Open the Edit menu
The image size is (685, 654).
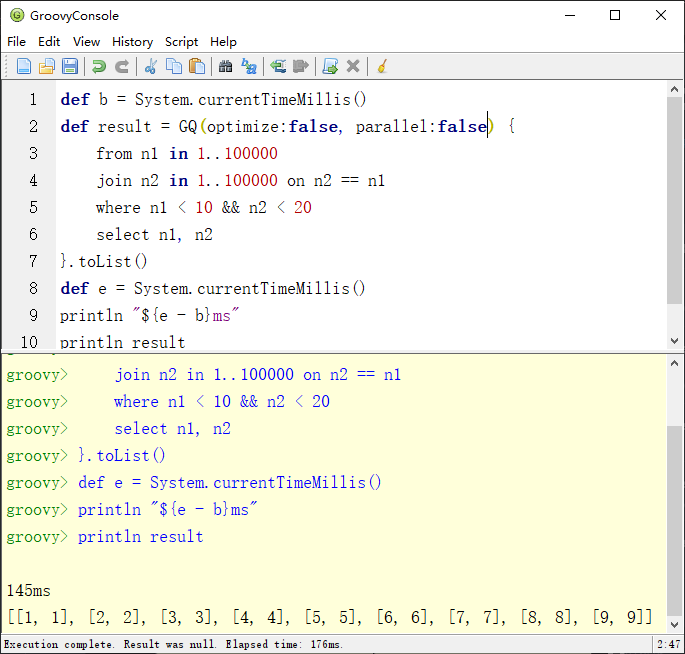(49, 42)
